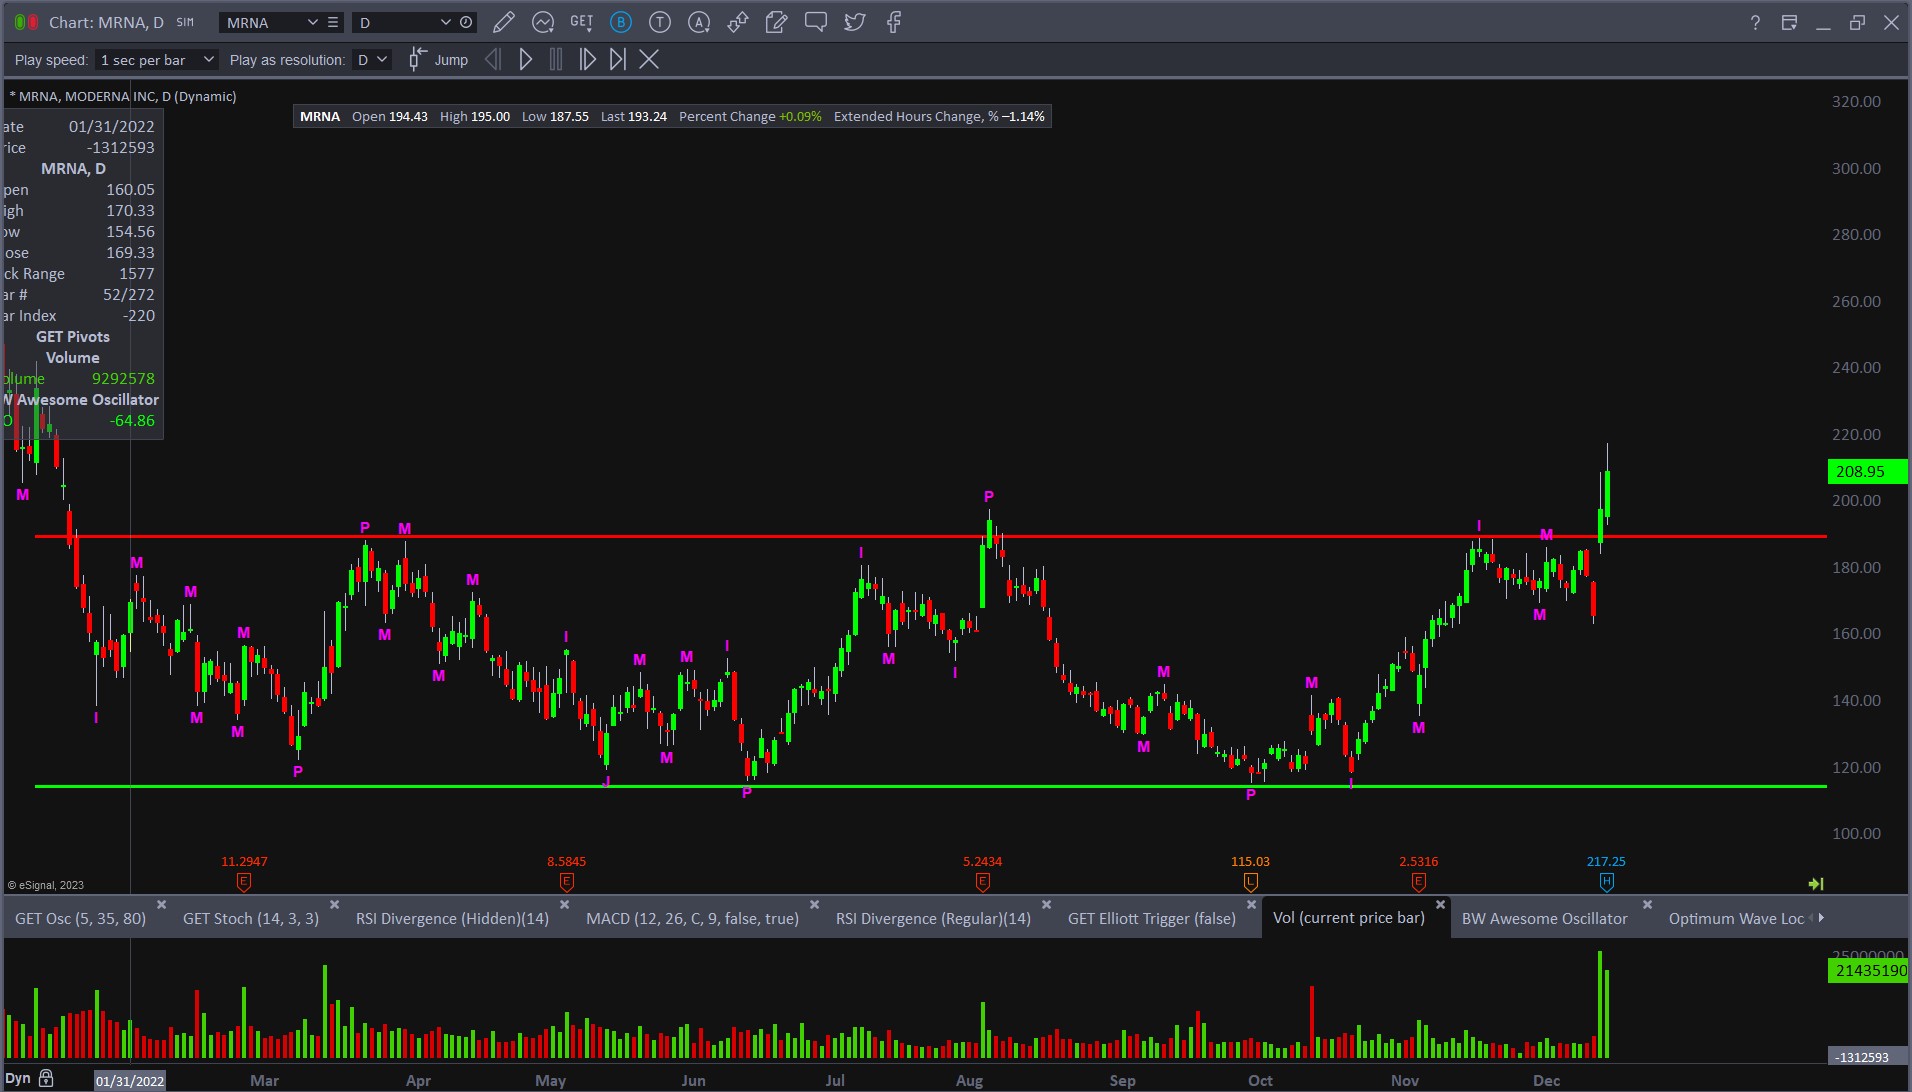Open the Play speed dropdown
The width and height of the screenshot is (1912, 1092).
157,60
